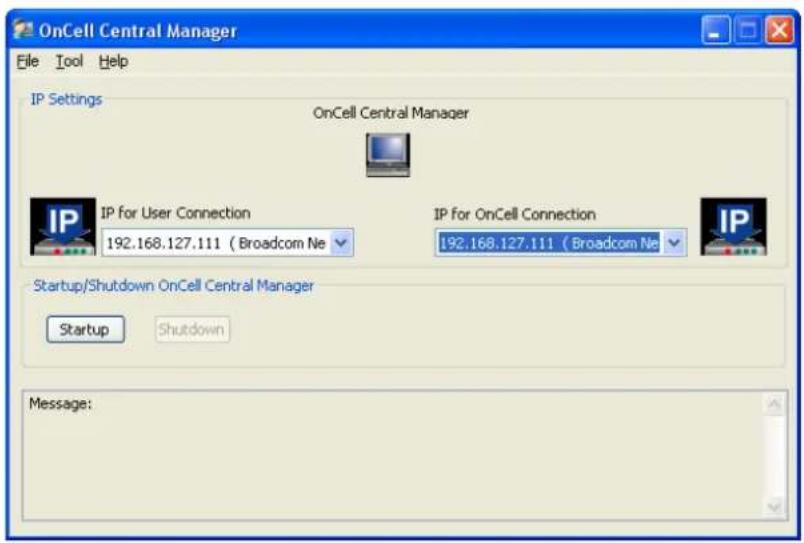Click 'OnCell Central Manager' caption above computer icon
Viewport: 804px width, 543px height.
coord(391,113)
